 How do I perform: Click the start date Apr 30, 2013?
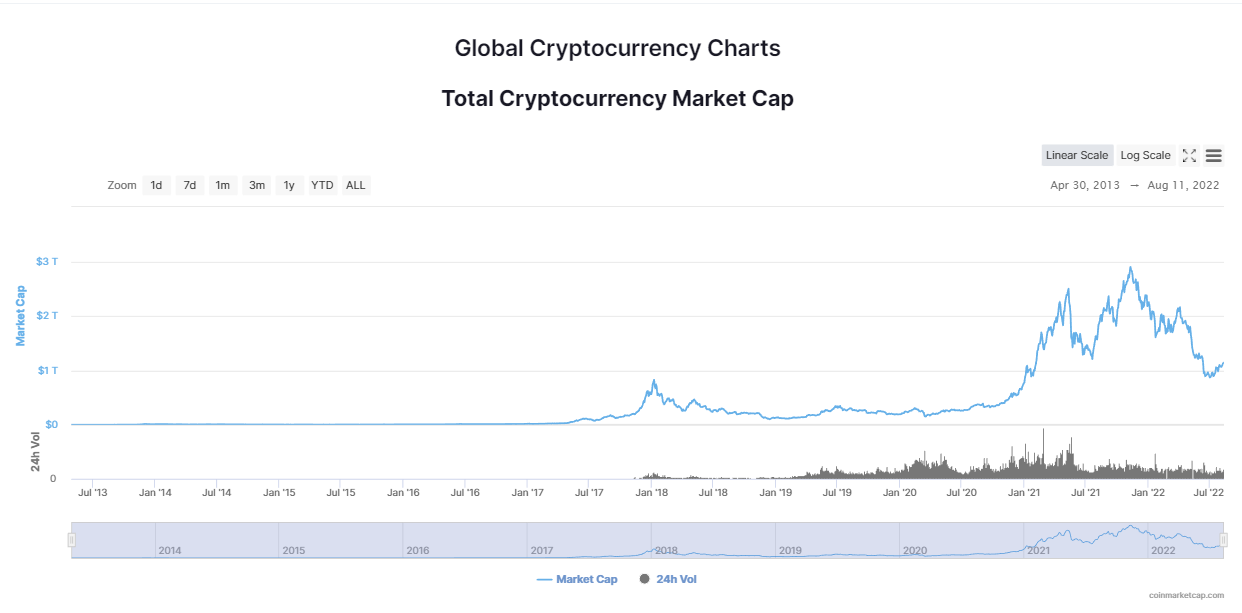1085,185
